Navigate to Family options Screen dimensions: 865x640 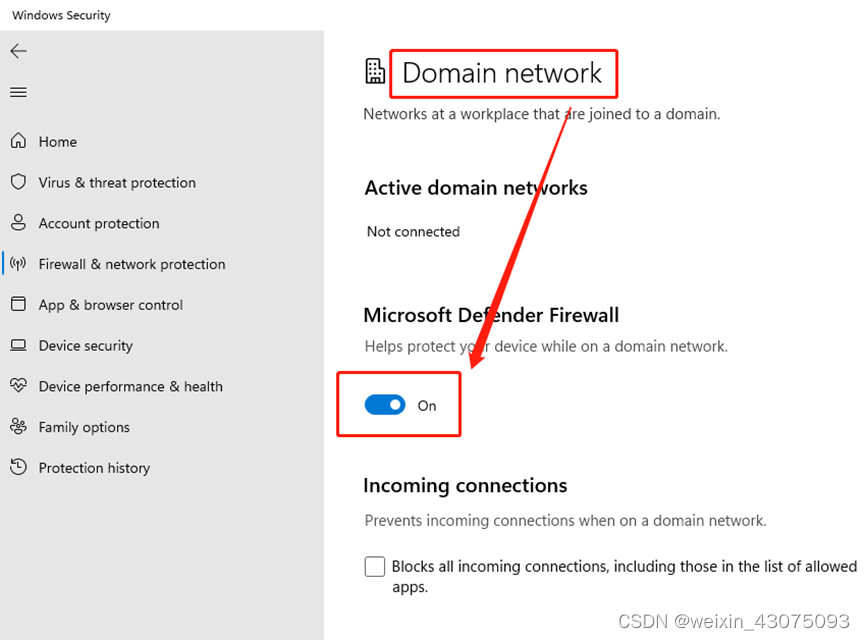tap(84, 427)
